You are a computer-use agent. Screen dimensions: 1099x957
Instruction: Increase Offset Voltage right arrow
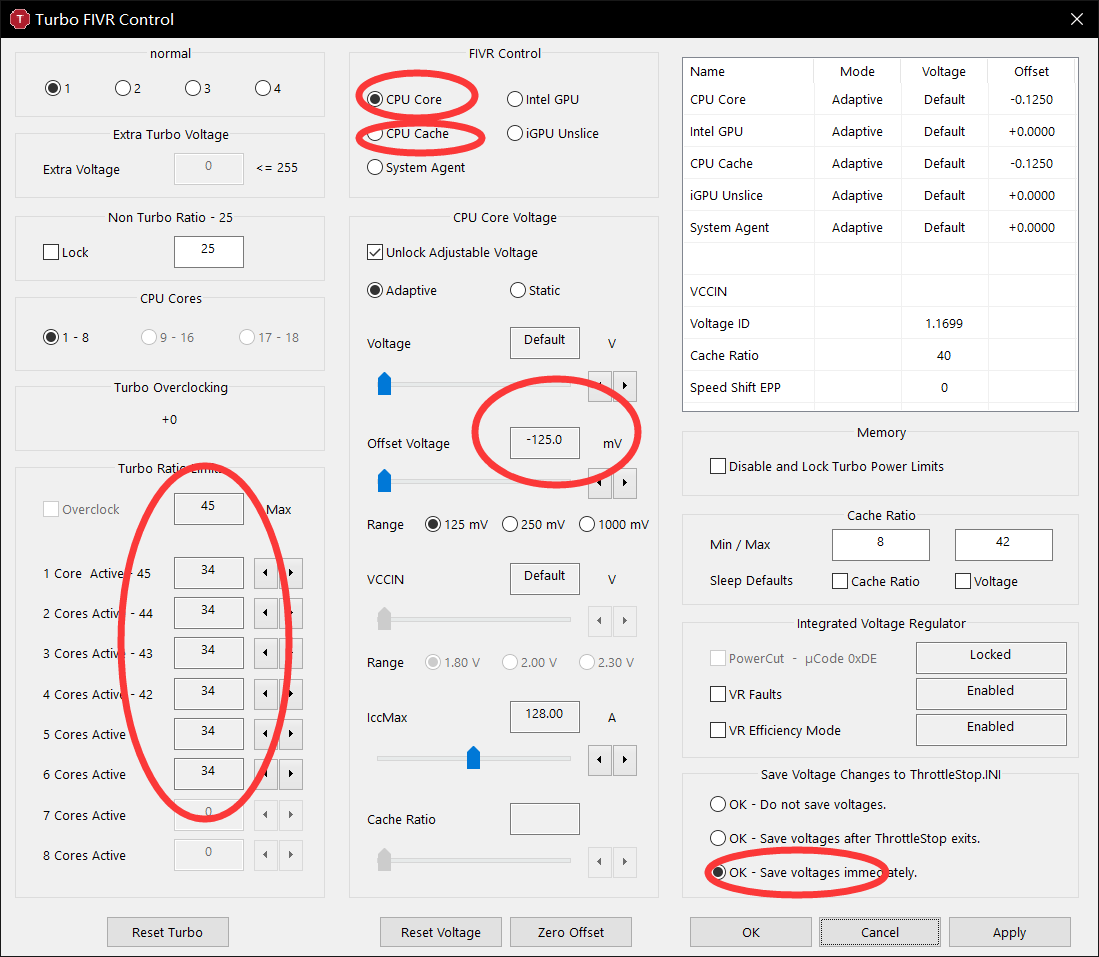(x=624, y=482)
